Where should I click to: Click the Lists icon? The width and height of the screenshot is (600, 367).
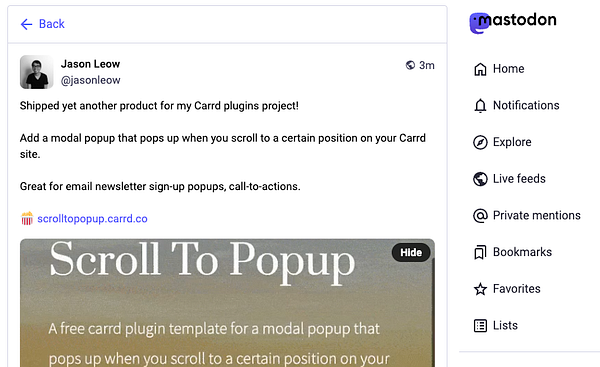click(x=480, y=326)
